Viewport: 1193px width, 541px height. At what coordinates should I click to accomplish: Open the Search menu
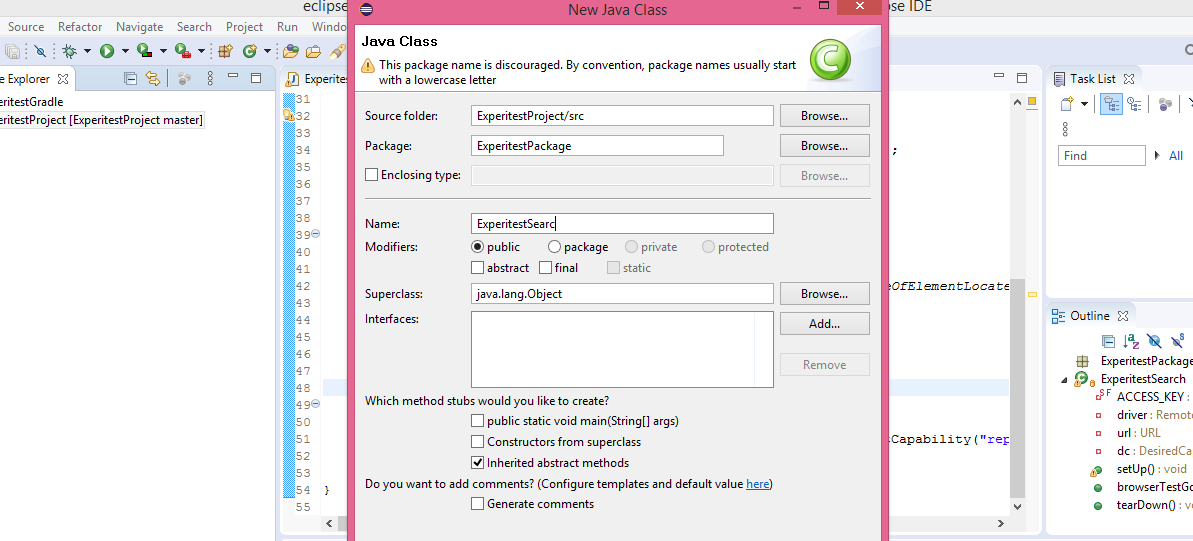pyautogui.click(x=194, y=27)
